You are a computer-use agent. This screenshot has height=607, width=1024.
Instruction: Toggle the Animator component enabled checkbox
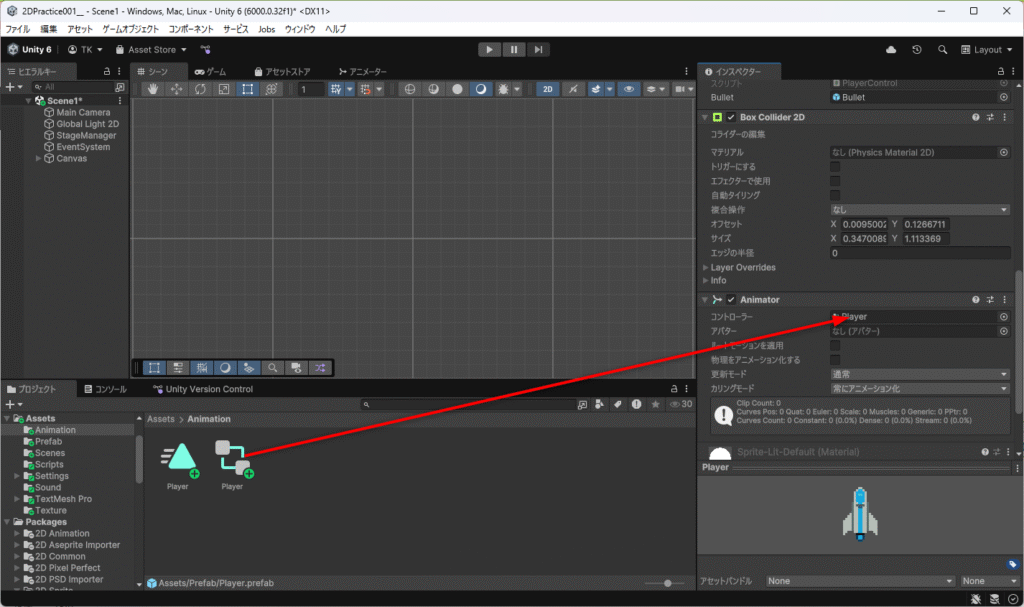click(731, 300)
